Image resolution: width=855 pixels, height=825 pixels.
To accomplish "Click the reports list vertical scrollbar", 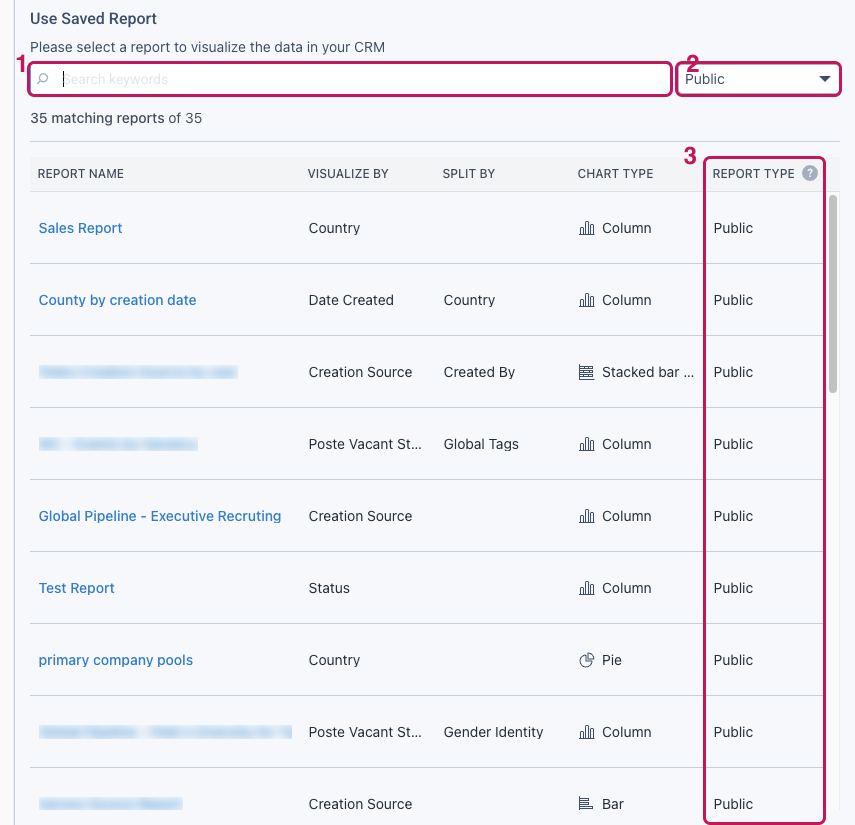I will click(833, 293).
